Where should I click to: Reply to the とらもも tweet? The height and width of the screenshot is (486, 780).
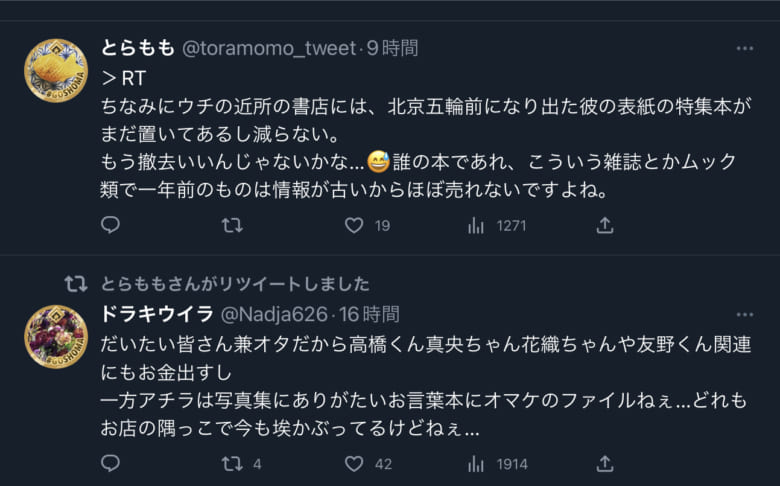[111, 226]
